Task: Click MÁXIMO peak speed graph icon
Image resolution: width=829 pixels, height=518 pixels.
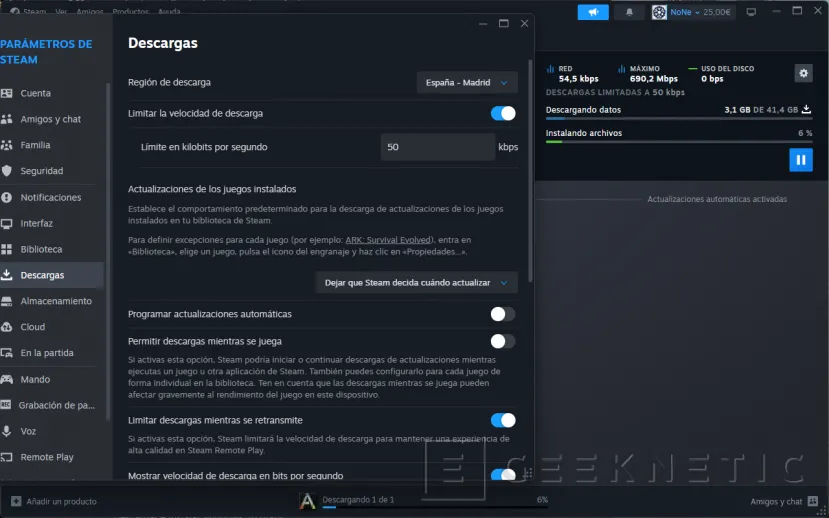Action: tap(622, 69)
